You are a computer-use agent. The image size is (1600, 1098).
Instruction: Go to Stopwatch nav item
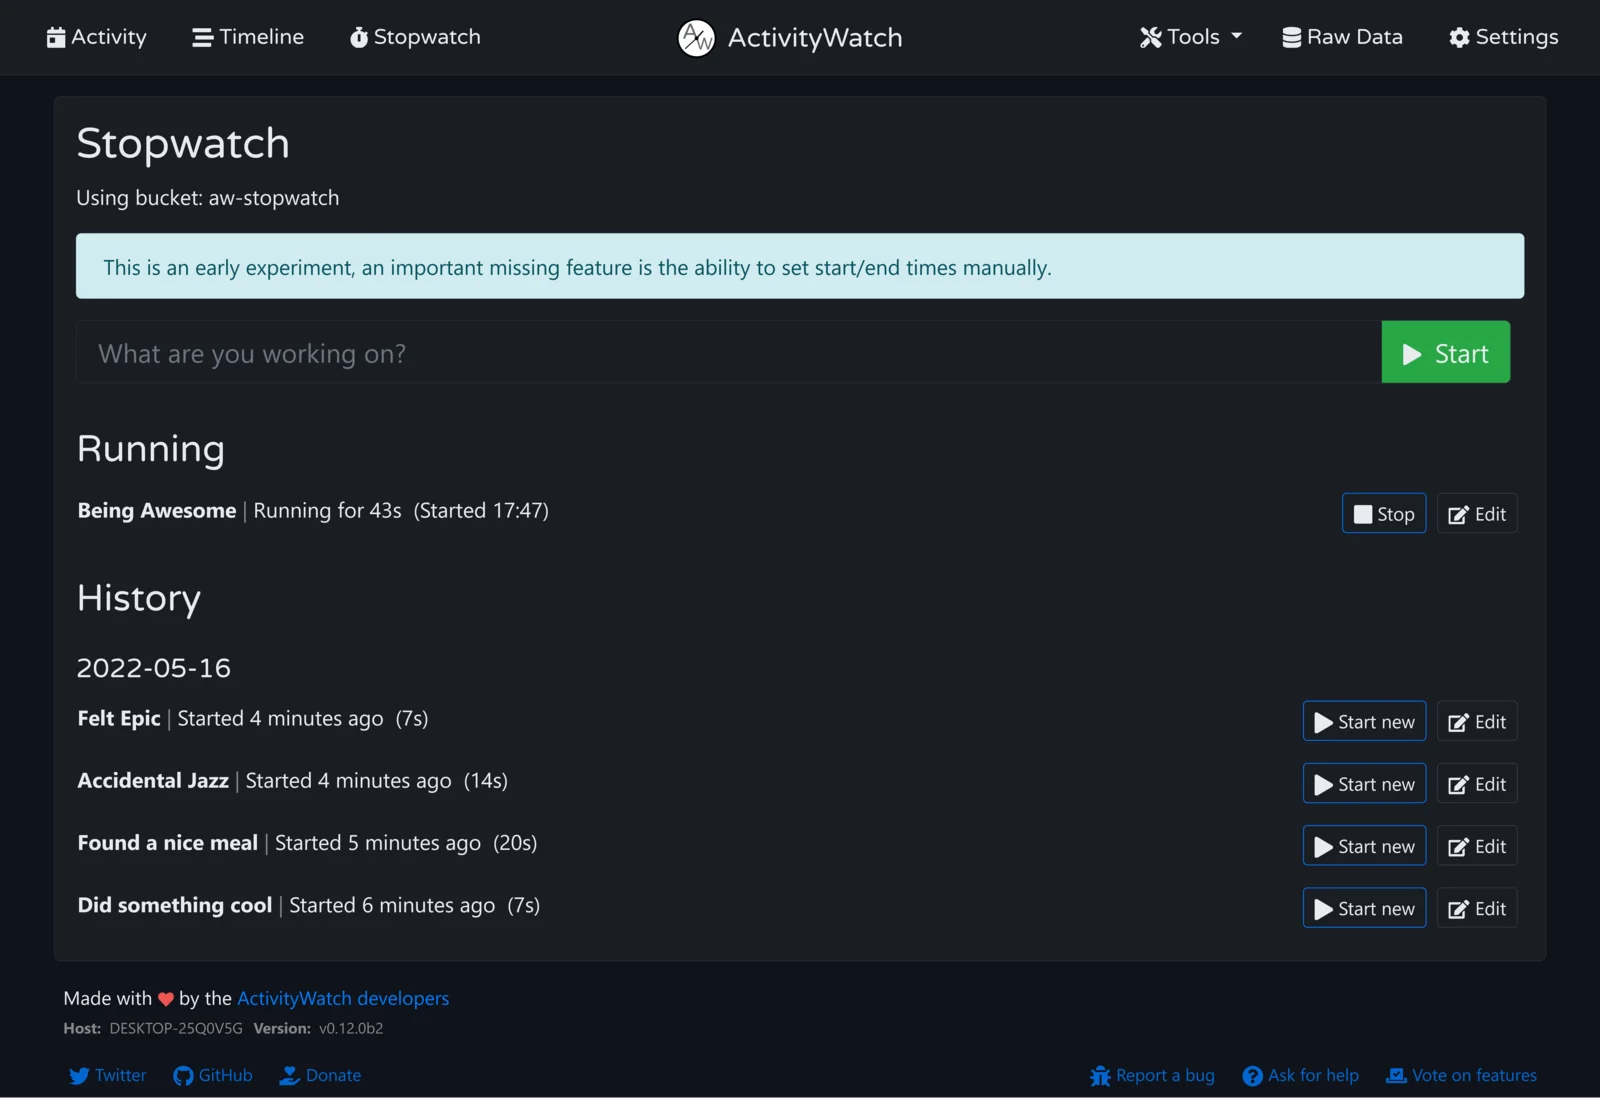[x=415, y=37]
